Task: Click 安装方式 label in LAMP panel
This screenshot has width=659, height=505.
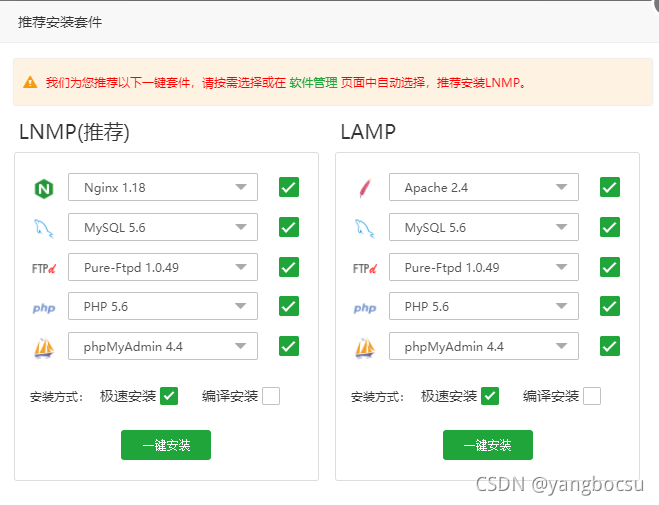Action: click(377, 396)
